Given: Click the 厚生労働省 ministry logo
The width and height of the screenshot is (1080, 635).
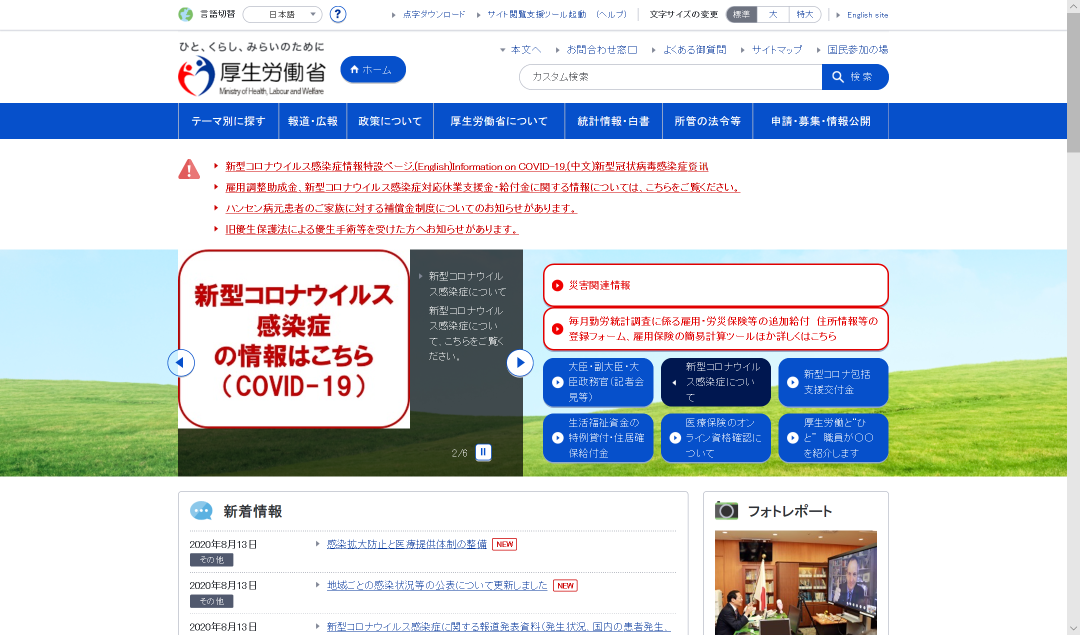Looking at the screenshot, I should (x=252, y=75).
